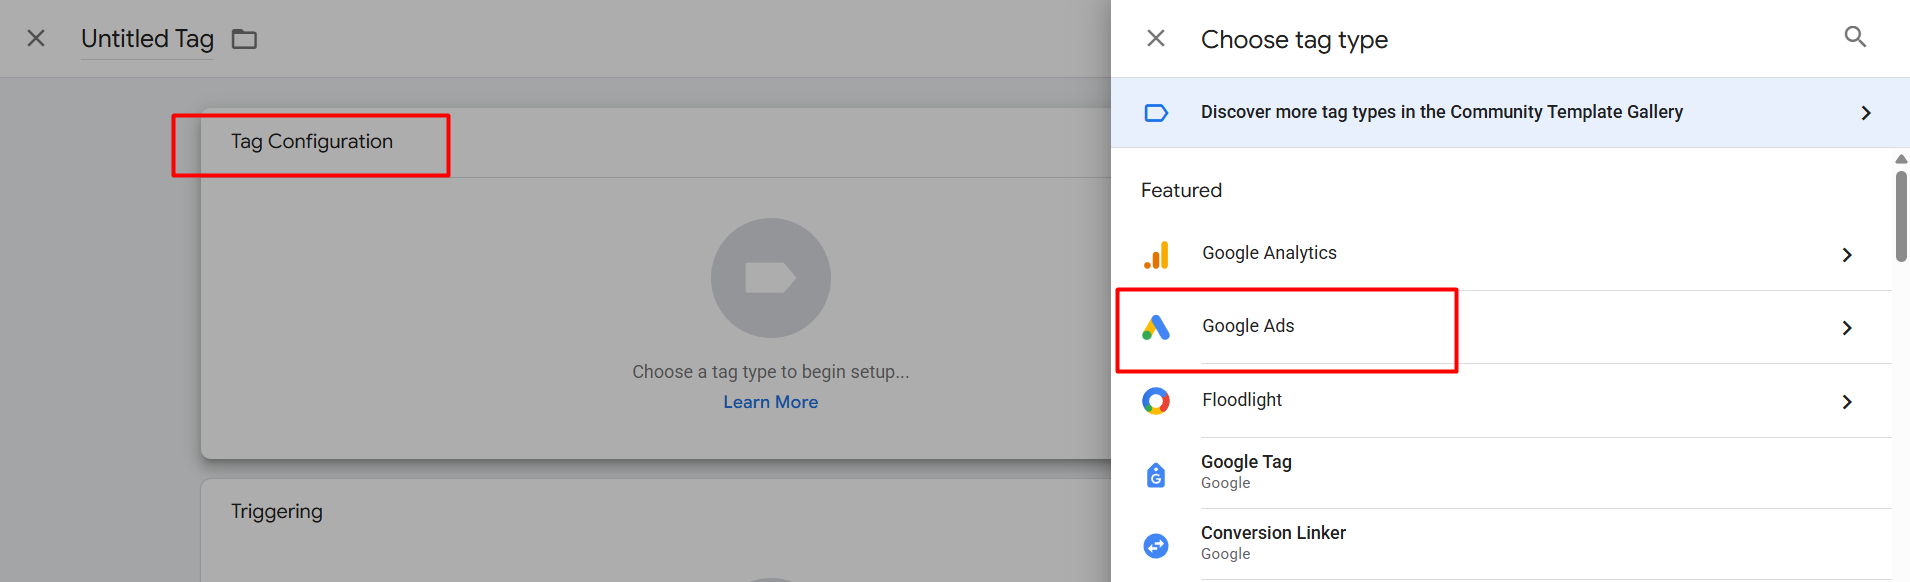Open the Learn More link
Image resolution: width=1910 pixels, height=582 pixels.
[770, 402]
